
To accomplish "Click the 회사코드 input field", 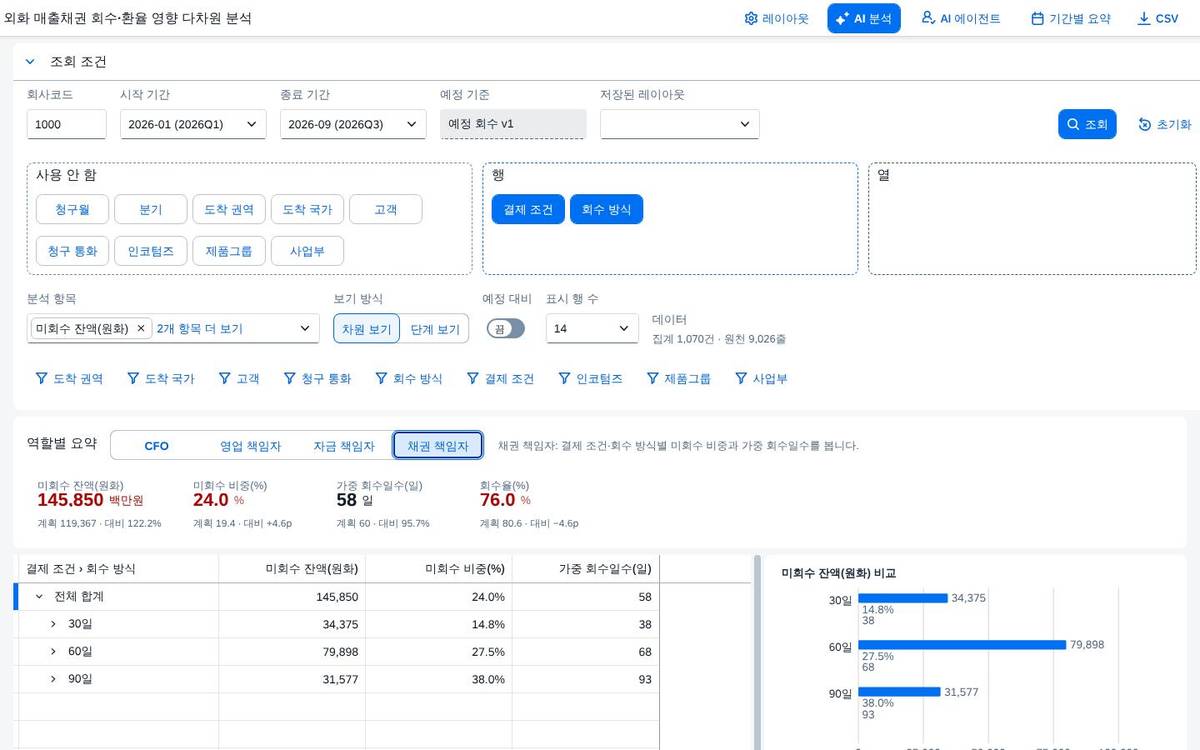I will 67,124.
